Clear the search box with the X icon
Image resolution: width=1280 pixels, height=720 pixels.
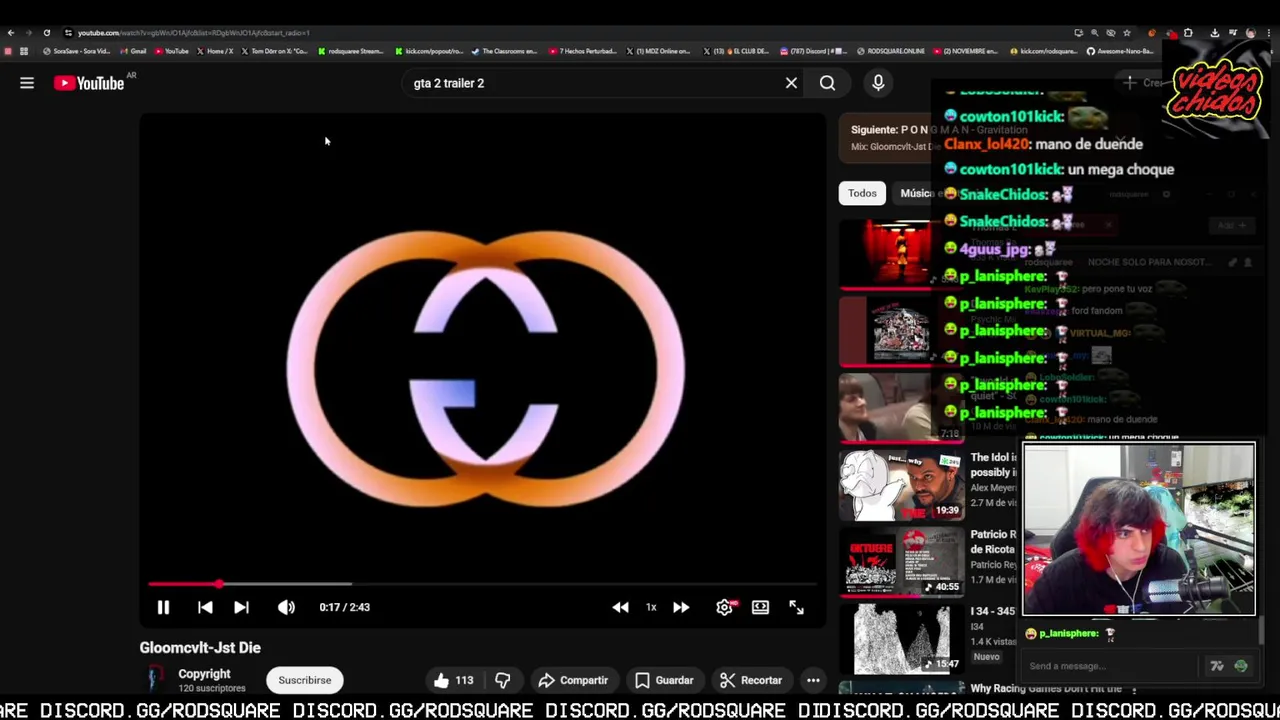coord(791,83)
